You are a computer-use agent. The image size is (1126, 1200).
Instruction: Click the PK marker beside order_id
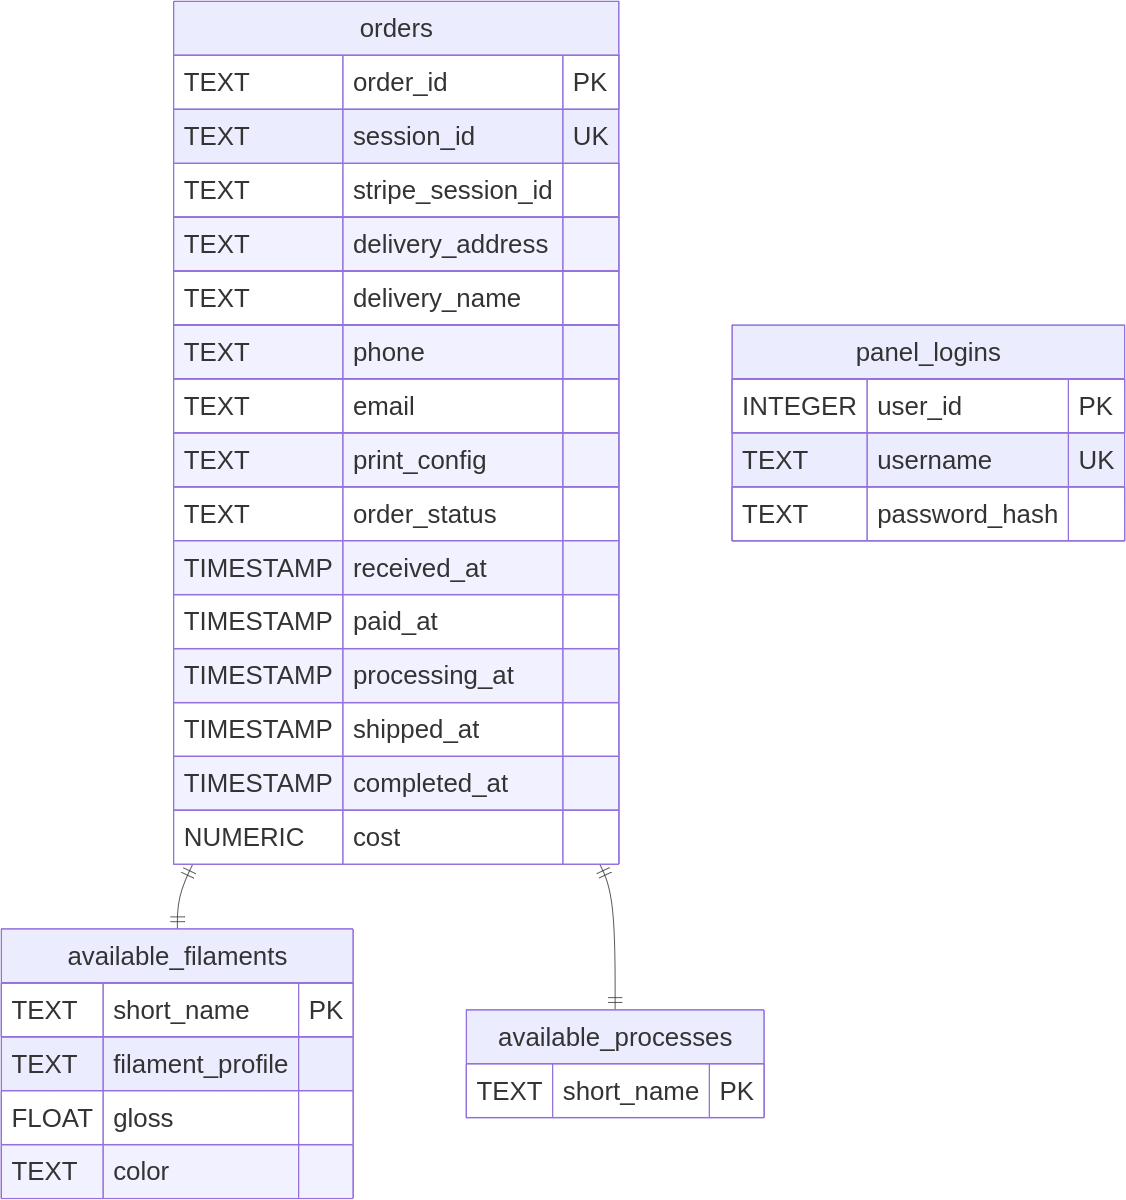click(x=590, y=82)
